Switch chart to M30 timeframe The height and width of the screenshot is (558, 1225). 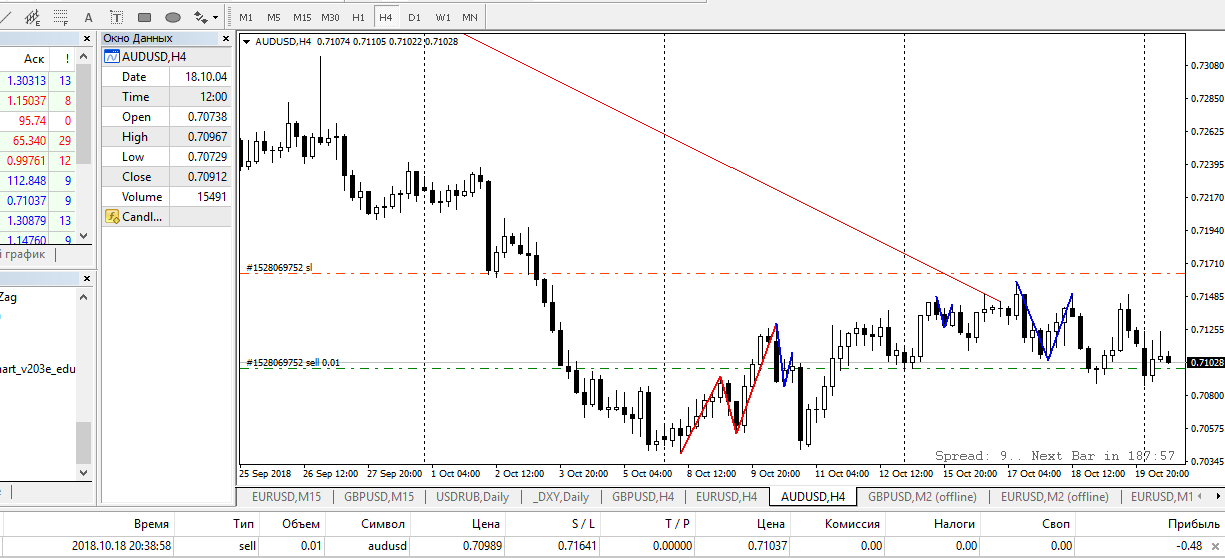331,17
